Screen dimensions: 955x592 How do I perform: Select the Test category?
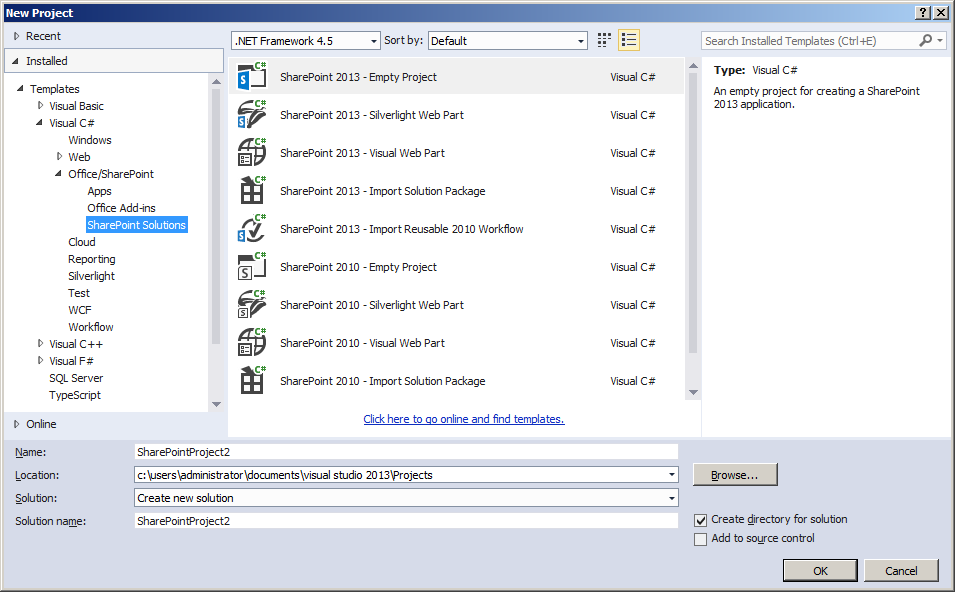coord(79,293)
